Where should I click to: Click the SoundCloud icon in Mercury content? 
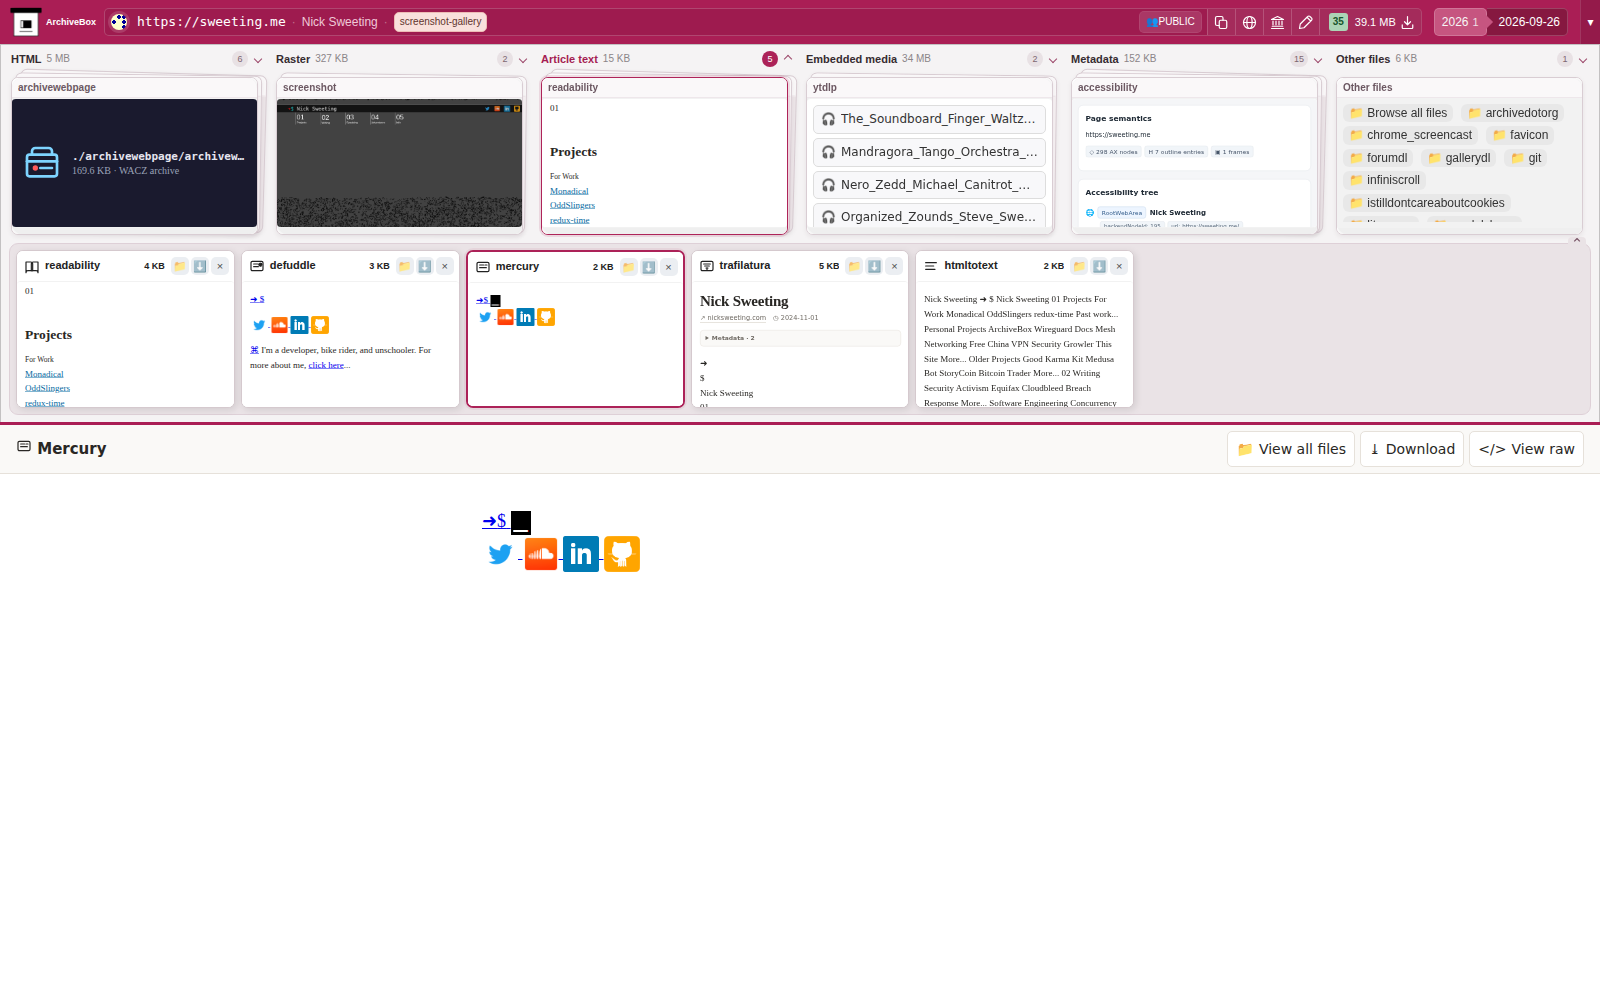pyautogui.click(x=541, y=554)
